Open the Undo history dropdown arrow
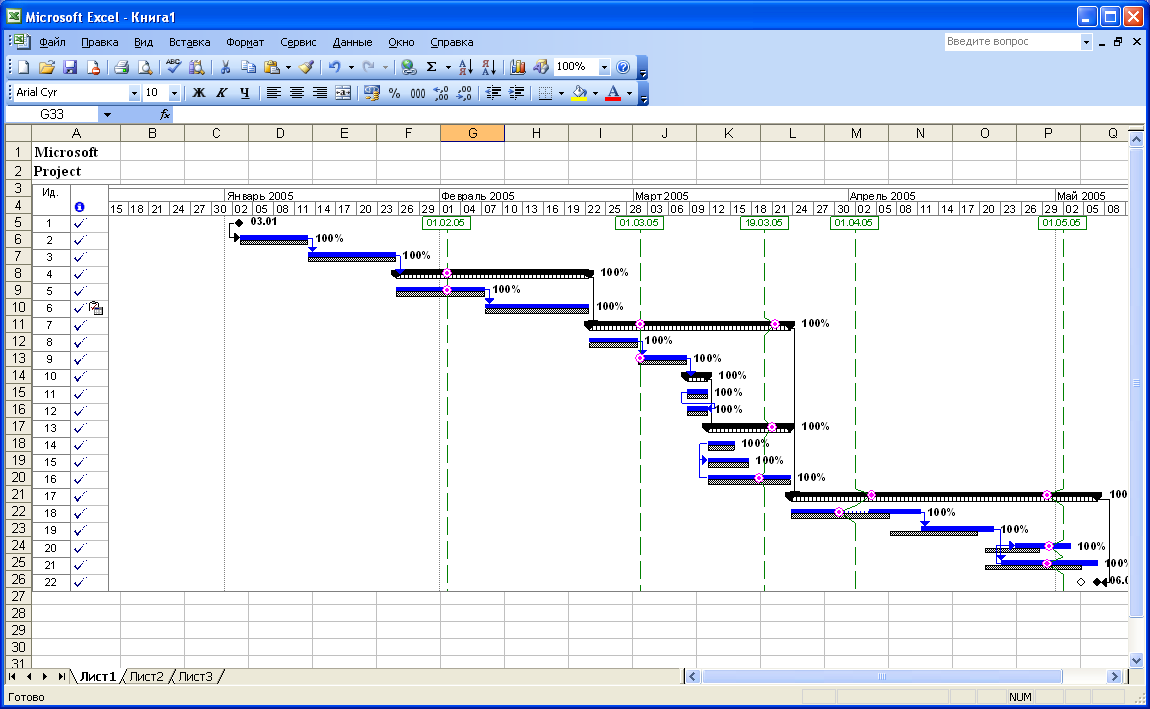Viewport: 1150px width, 709px height. [x=351, y=67]
